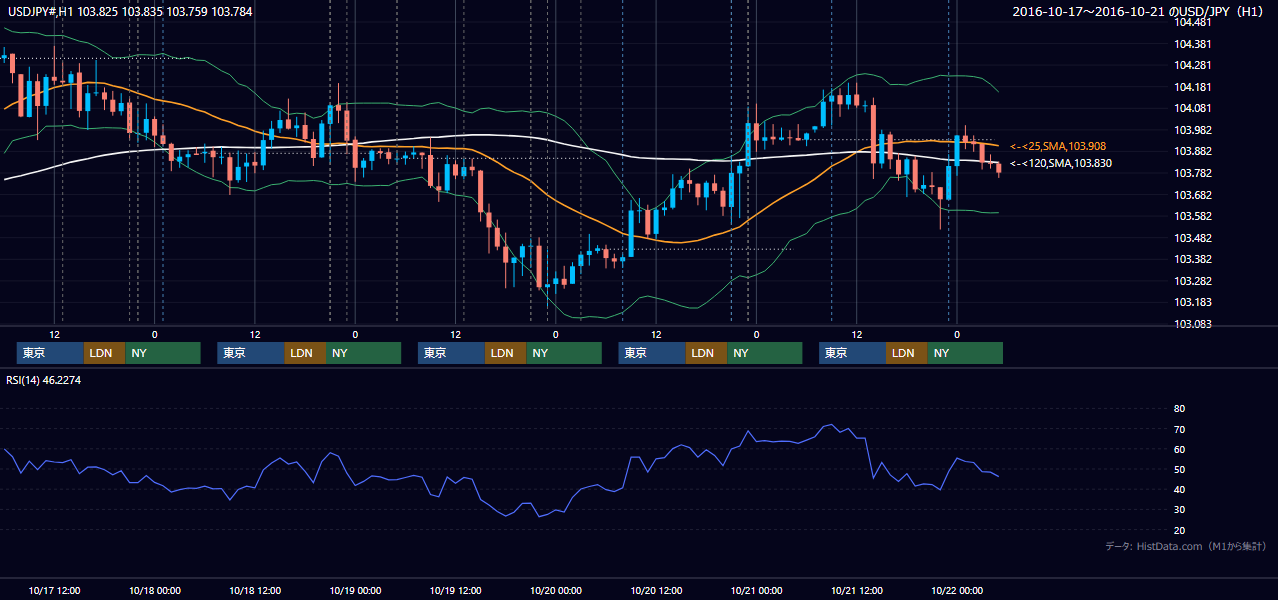Click the RSI(14) 46.2274 indicator label
Viewport: 1278px width, 600px height.
pyautogui.click(x=43, y=380)
